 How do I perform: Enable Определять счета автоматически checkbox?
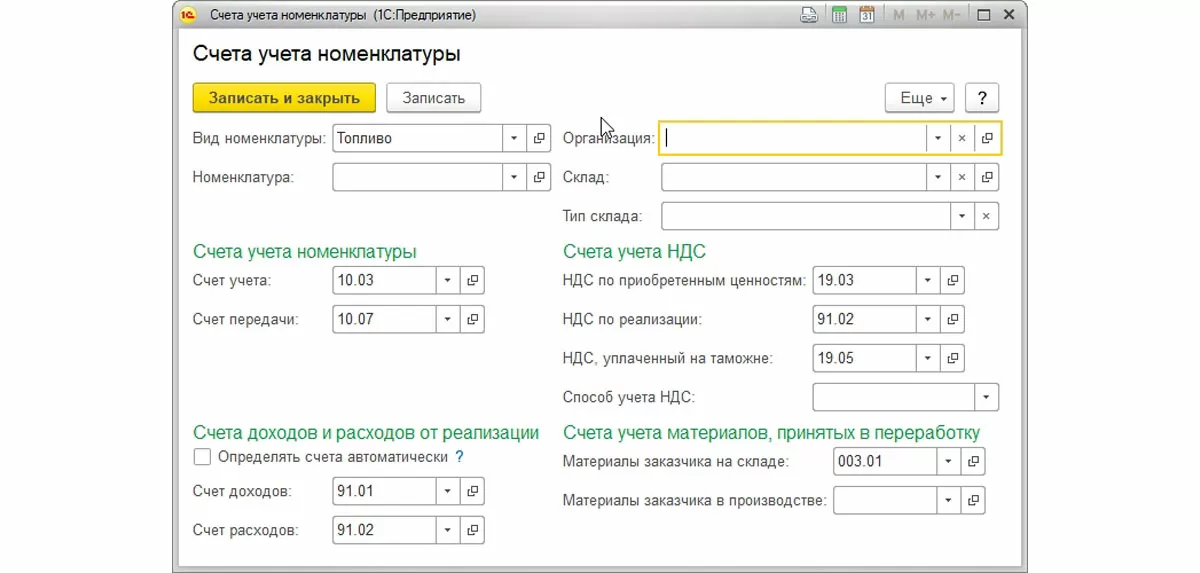202,457
